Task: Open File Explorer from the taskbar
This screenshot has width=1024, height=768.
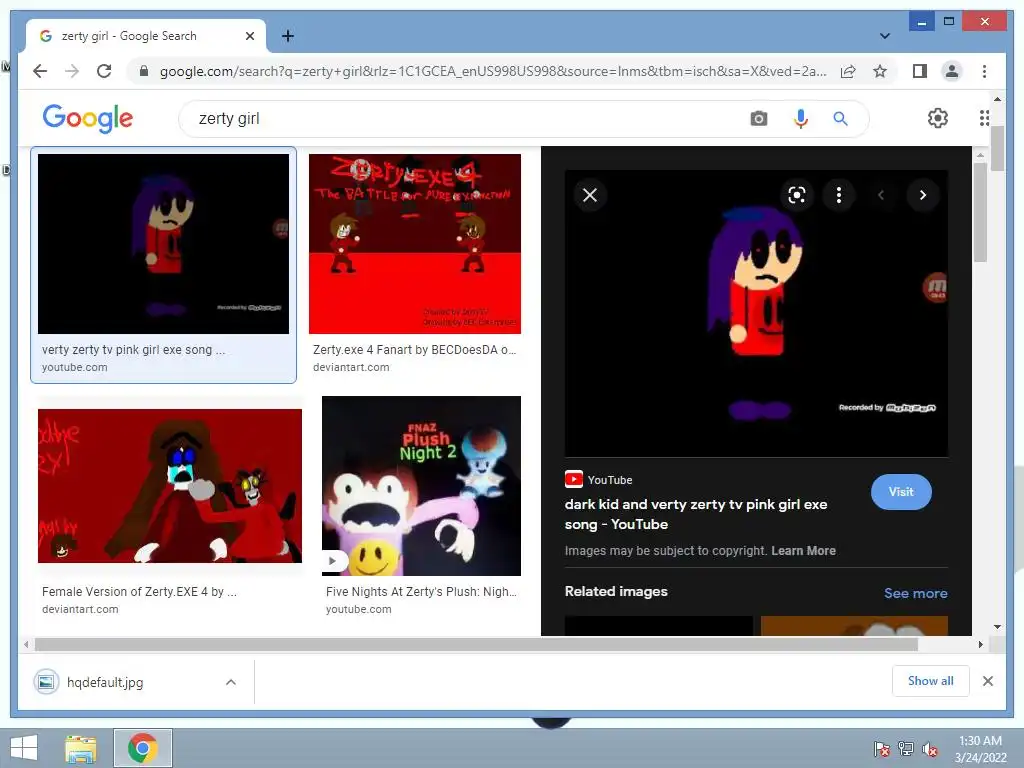Action: pos(81,748)
